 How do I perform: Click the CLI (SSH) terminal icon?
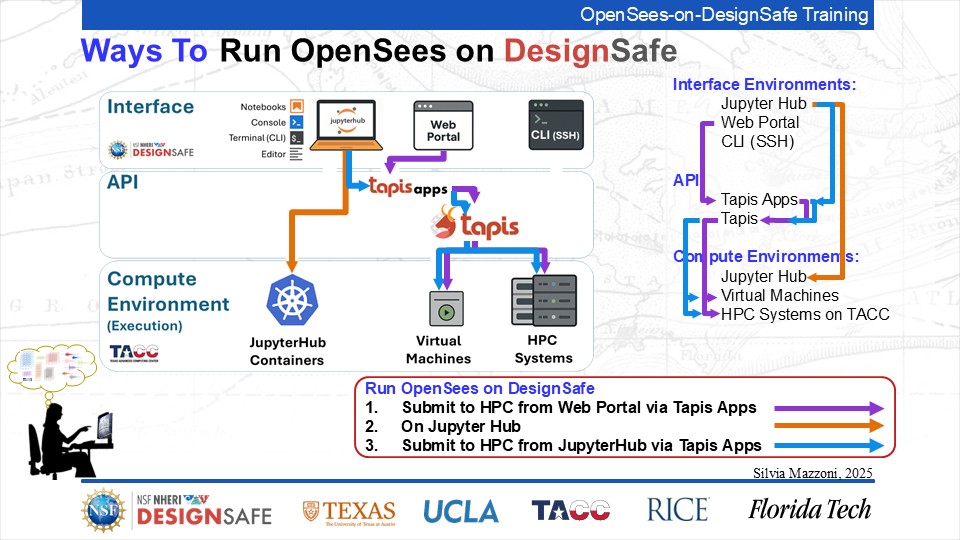(x=556, y=124)
